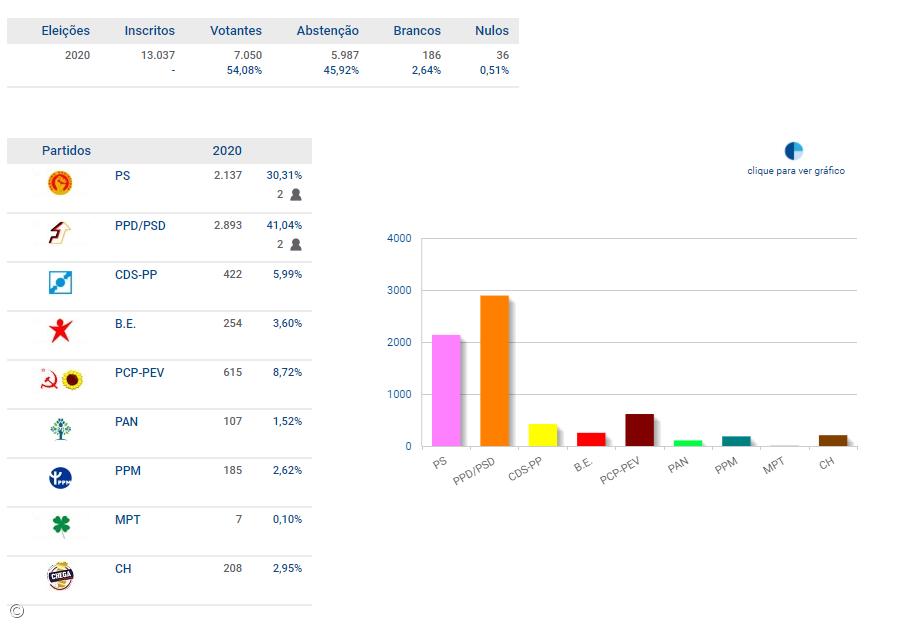Select the PCP-PEV party name

[139, 373]
